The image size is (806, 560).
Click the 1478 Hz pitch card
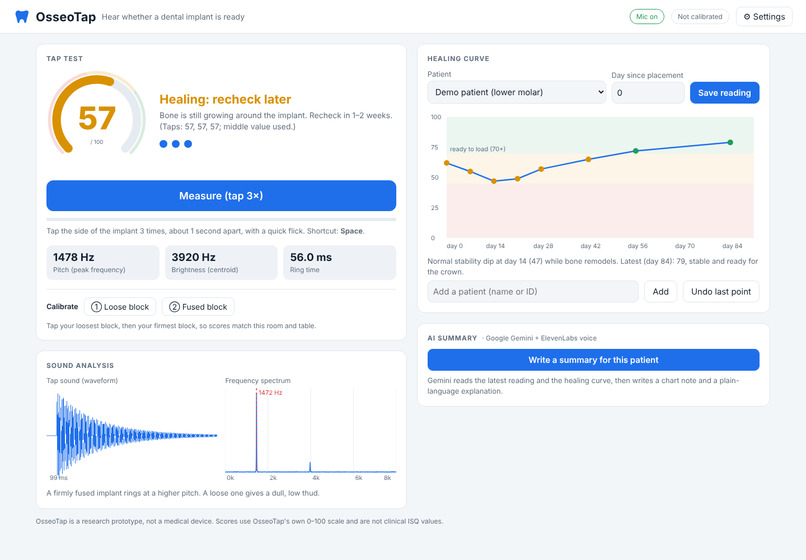pyautogui.click(x=103, y=262)
